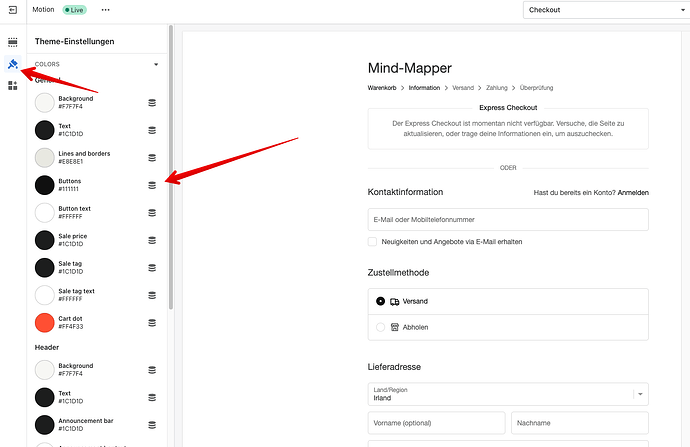Open the Button text white swatch
Screen dimensions: 690x447
click(44, 213)
